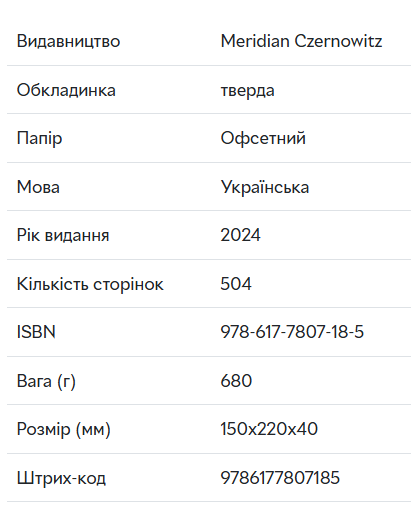The image size is (411, 512).
Task: Select the Видавництво label
Action: tap(68, 41)
